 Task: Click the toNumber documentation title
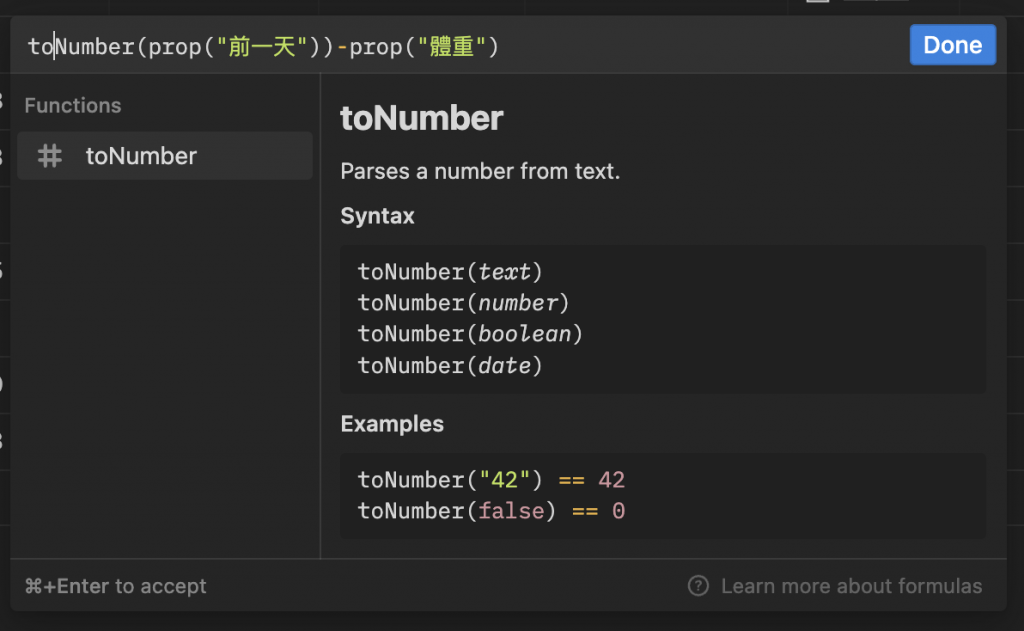click(421, 118)
